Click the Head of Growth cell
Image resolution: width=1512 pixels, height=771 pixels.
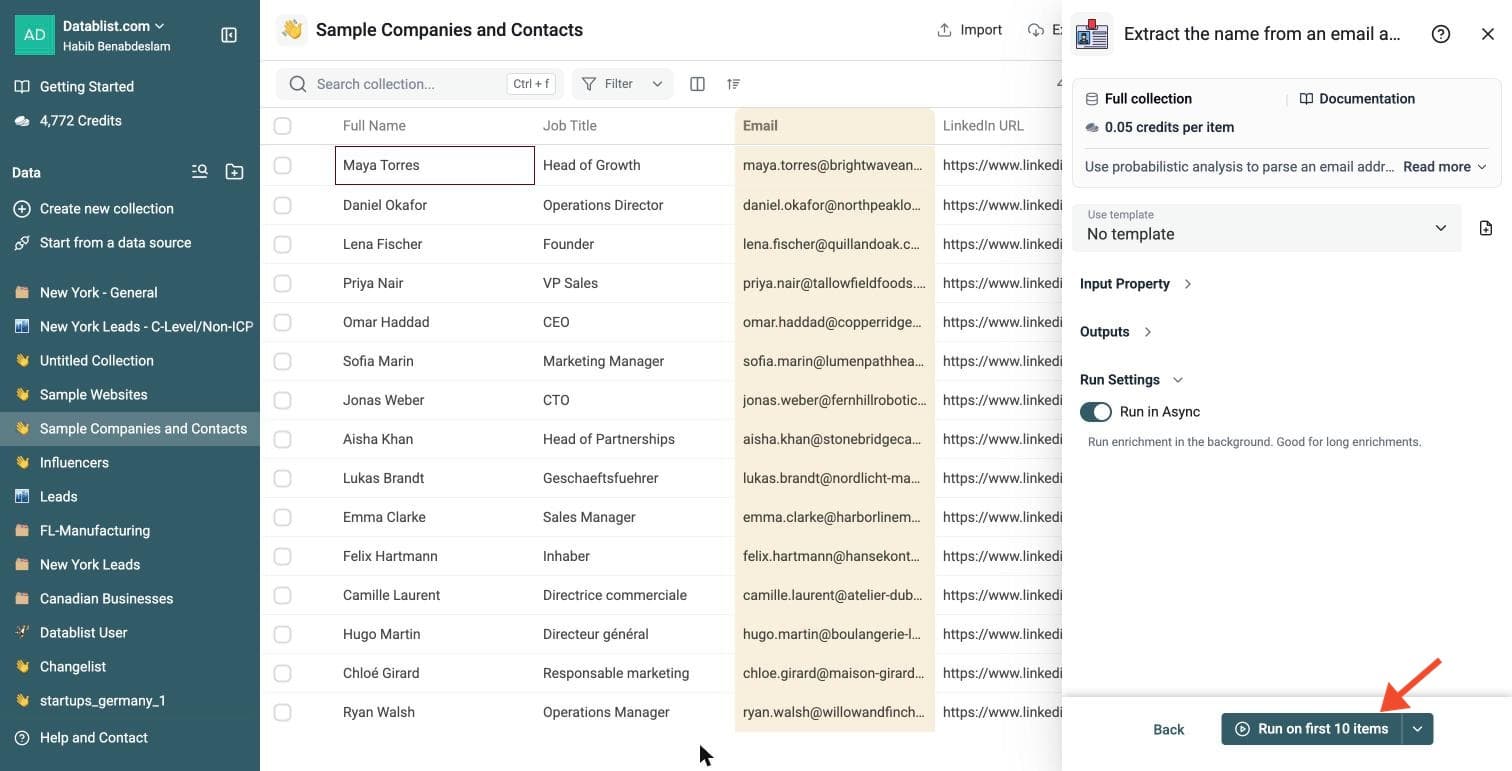pyautogui.click(x=634, y=165)
